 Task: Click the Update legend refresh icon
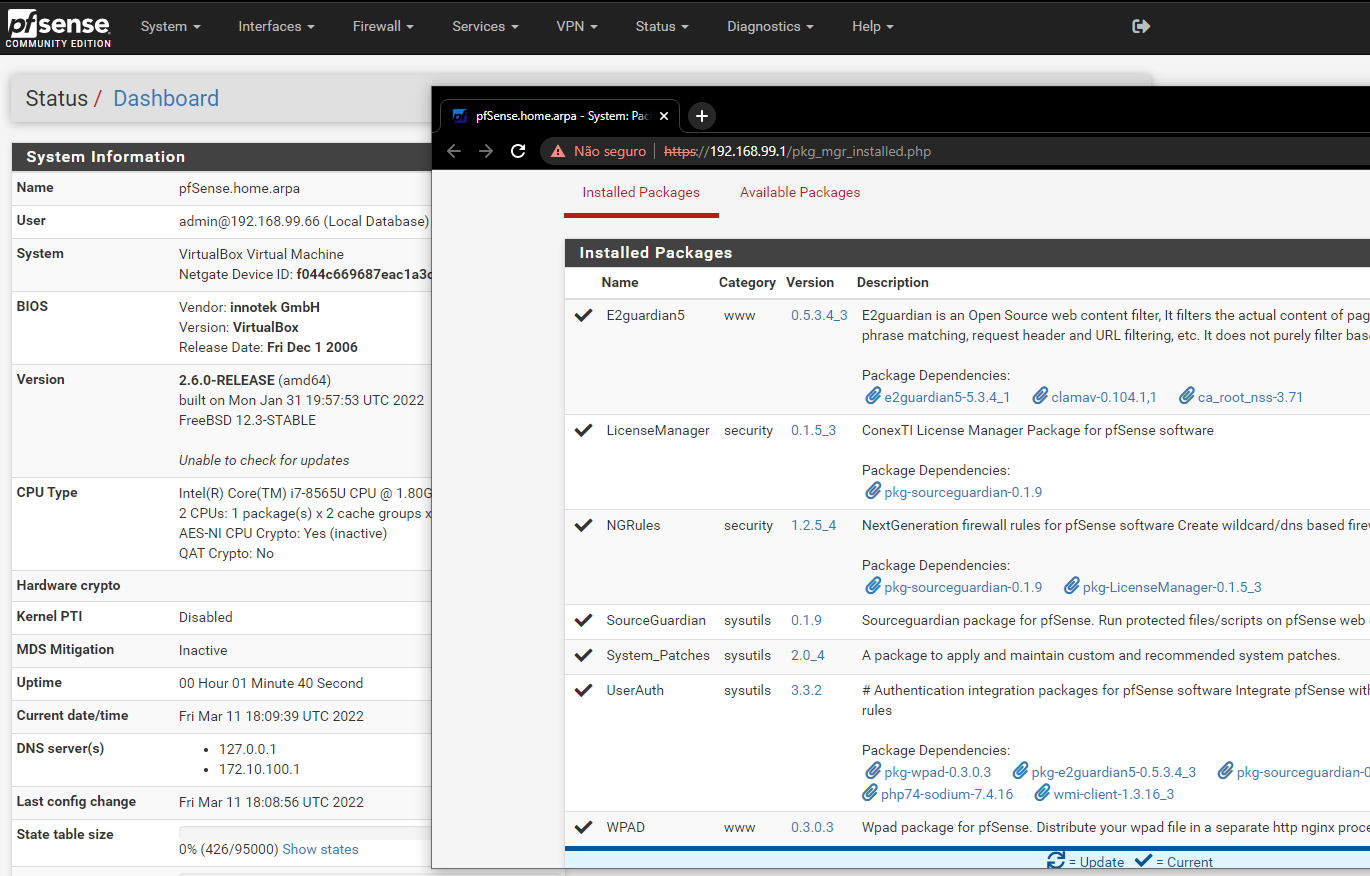point(1056,860)
